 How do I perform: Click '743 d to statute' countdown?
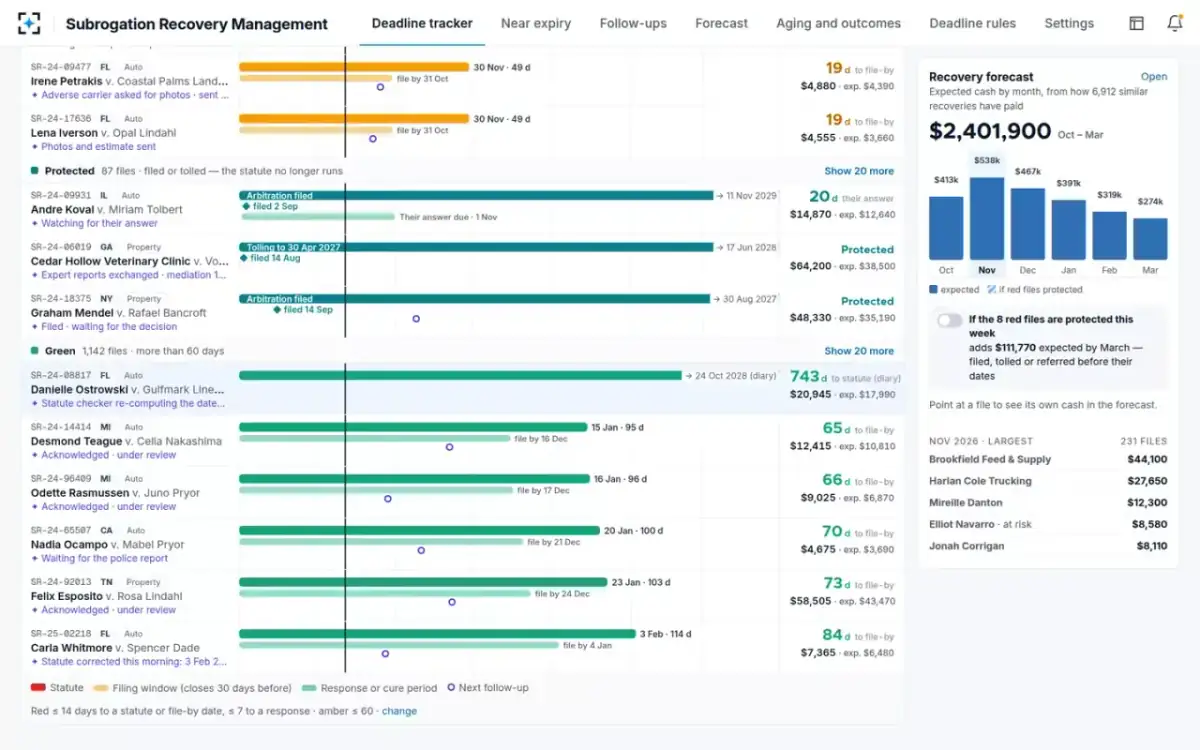point(846,377)
